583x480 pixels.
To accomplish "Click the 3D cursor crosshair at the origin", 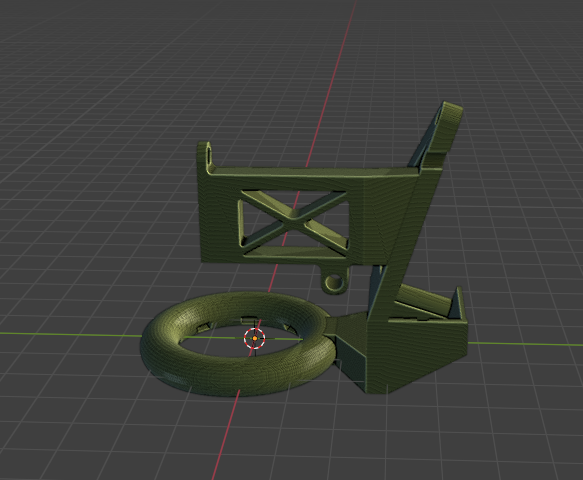I will (255, 338).
